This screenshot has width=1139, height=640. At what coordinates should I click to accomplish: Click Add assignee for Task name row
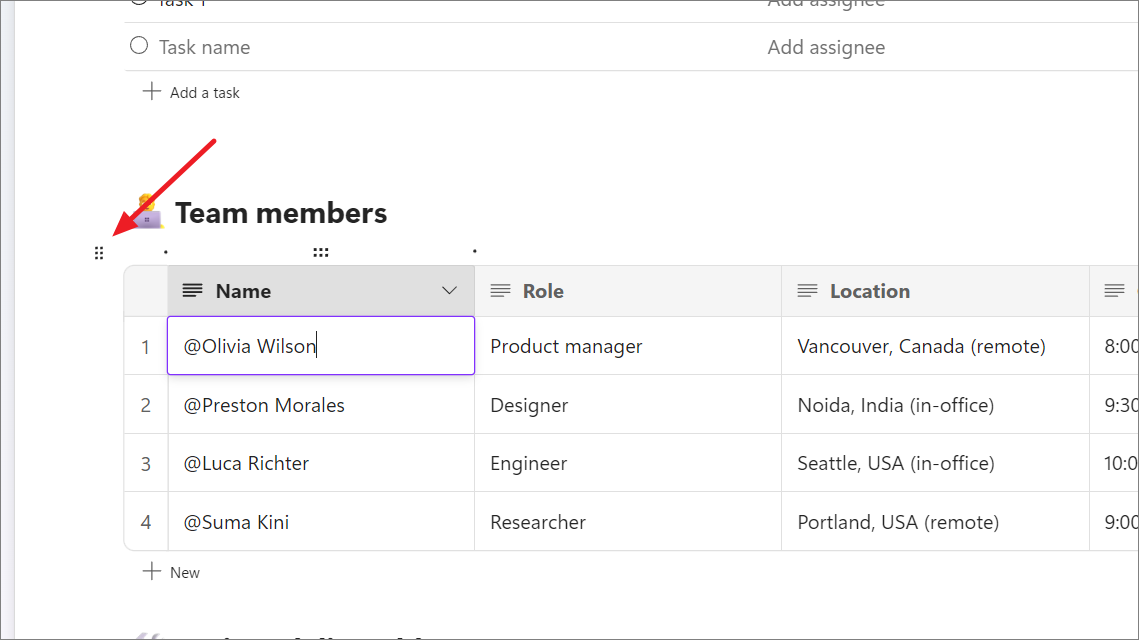pos(826,47)
